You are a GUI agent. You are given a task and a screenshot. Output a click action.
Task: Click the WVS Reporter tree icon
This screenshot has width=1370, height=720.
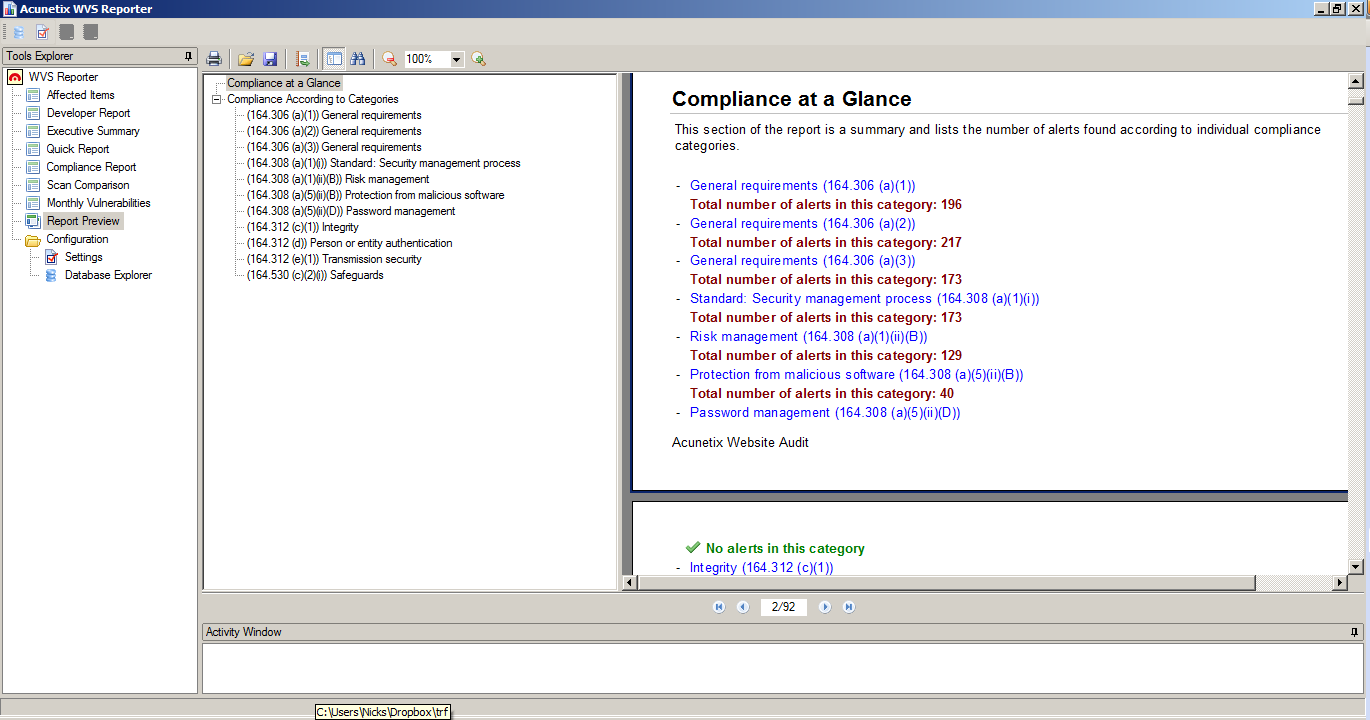tap(15, 77)
